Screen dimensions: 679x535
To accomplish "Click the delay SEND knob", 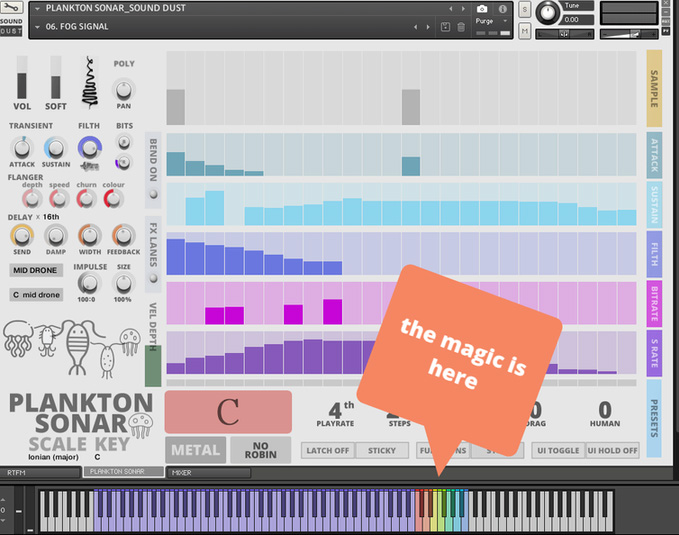I will (22, 236).
